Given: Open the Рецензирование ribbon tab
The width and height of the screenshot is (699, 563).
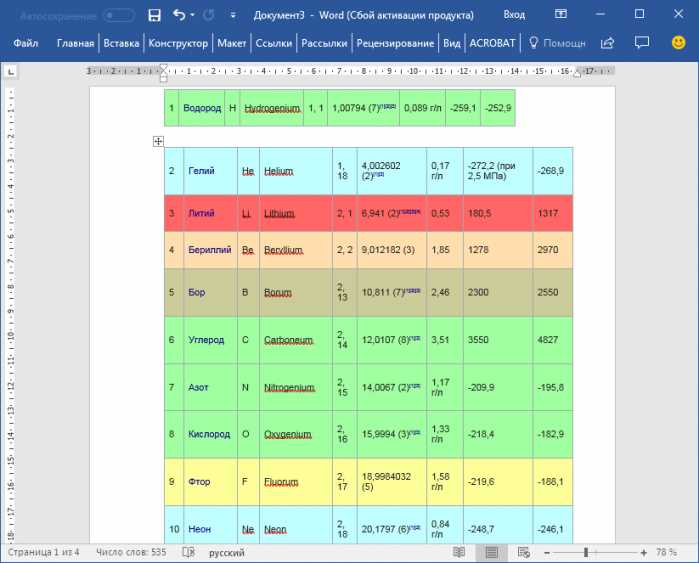Looking at the screenshot, I should [395, 43].
